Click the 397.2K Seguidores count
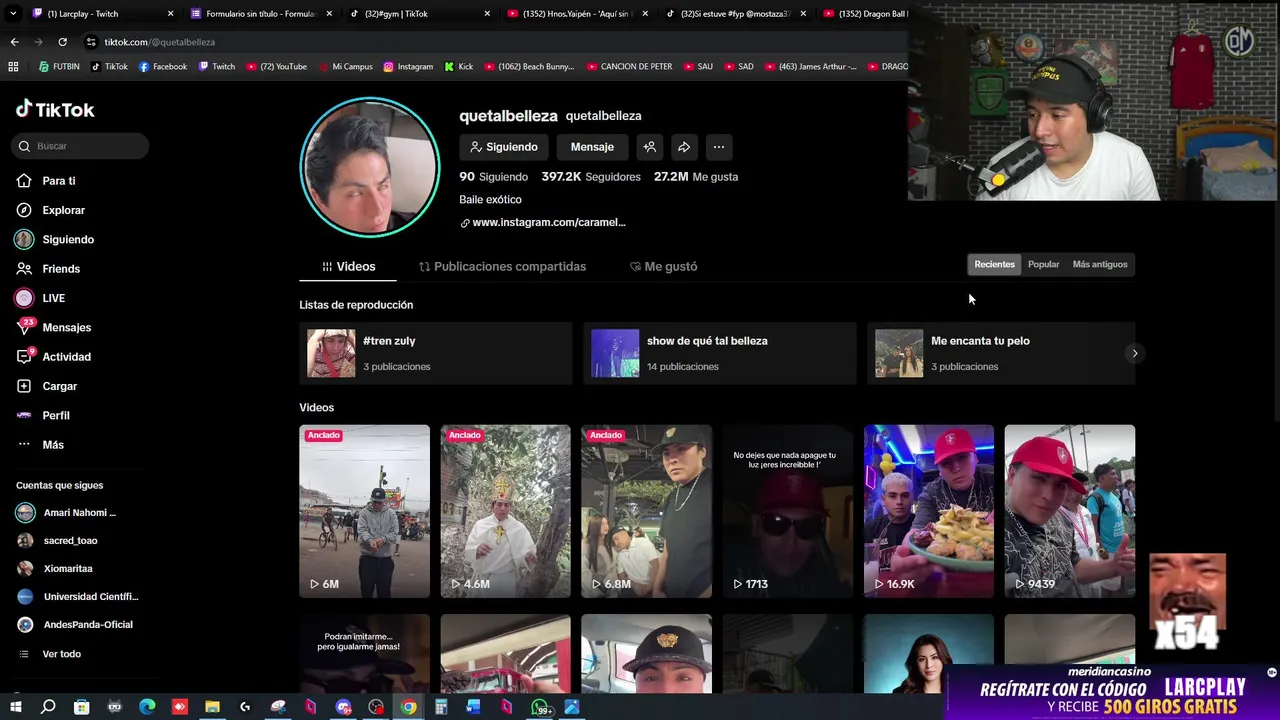The height and width of the screenshot is (720, 1280). (x=591, y=177)
